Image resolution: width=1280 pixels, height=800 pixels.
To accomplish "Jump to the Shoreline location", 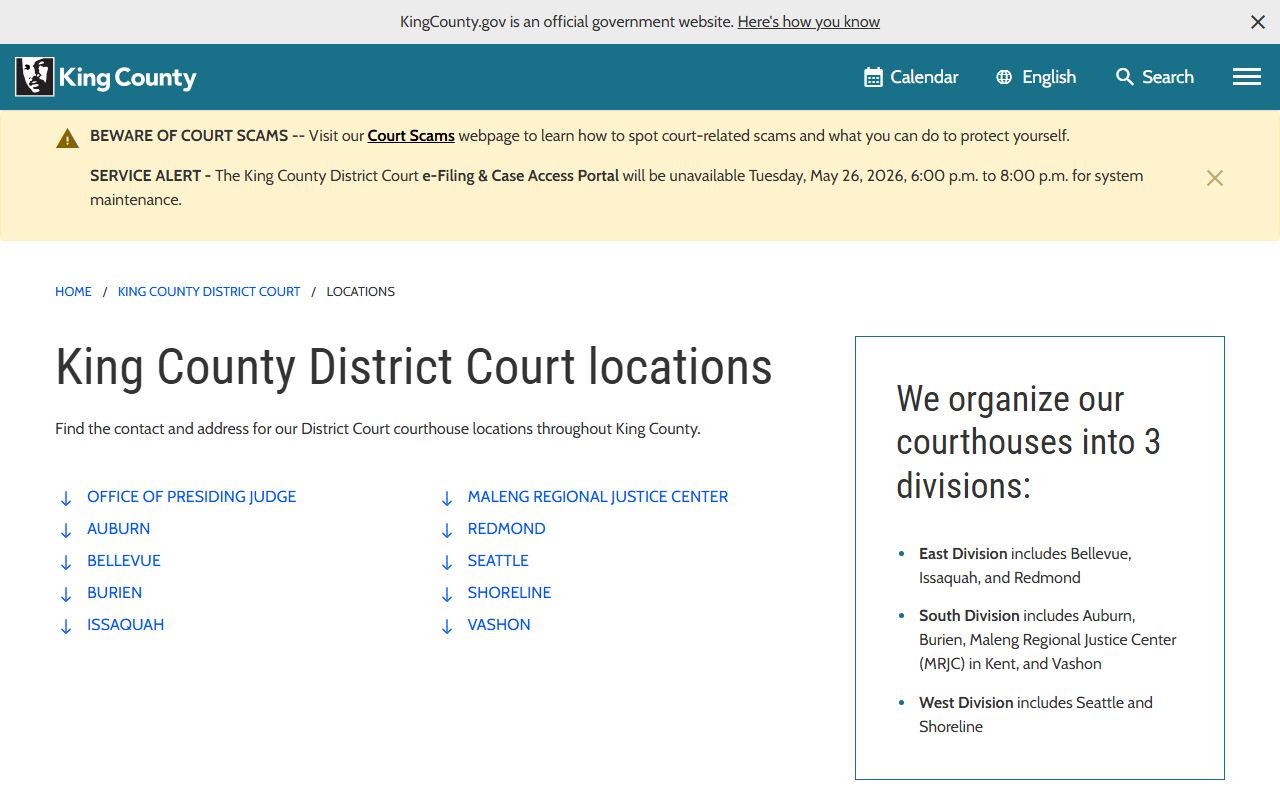I will point(510,593).
